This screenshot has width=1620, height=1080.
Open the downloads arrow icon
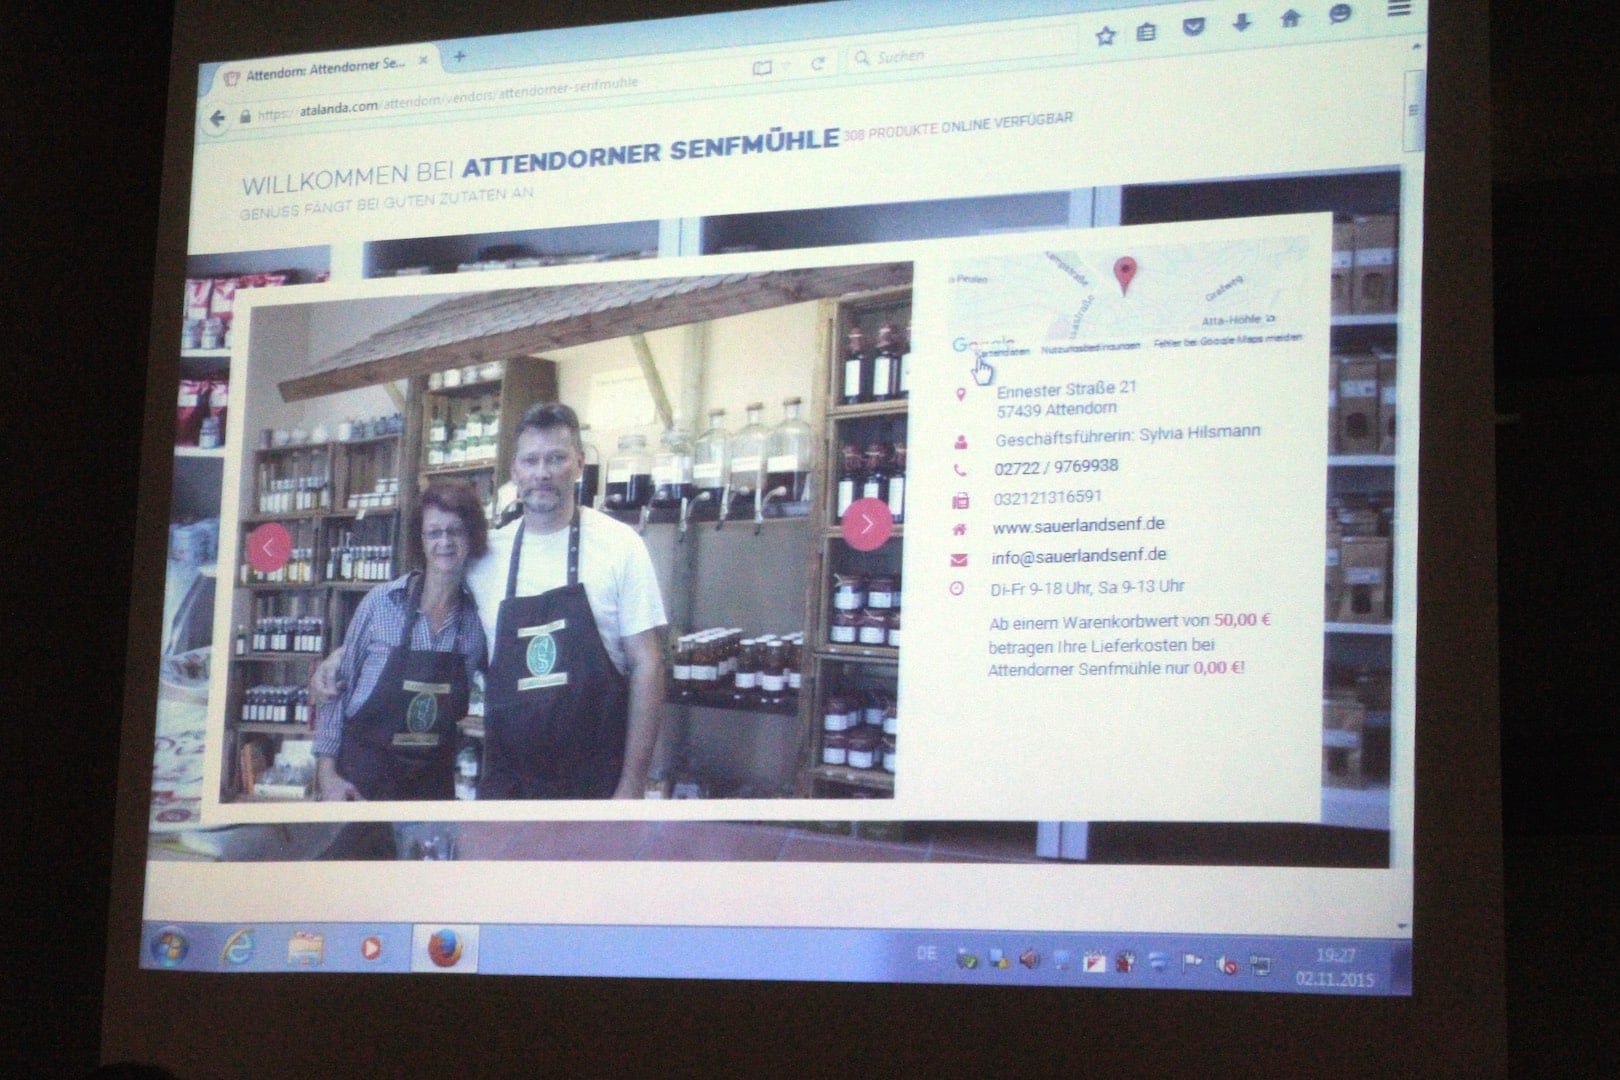[1241, 23]
